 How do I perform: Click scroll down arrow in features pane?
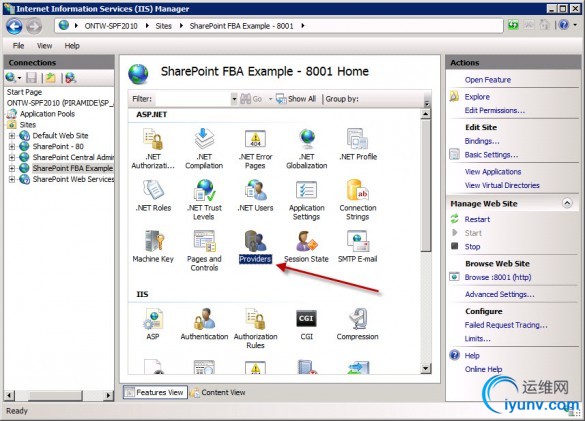(x=425, y=369)
